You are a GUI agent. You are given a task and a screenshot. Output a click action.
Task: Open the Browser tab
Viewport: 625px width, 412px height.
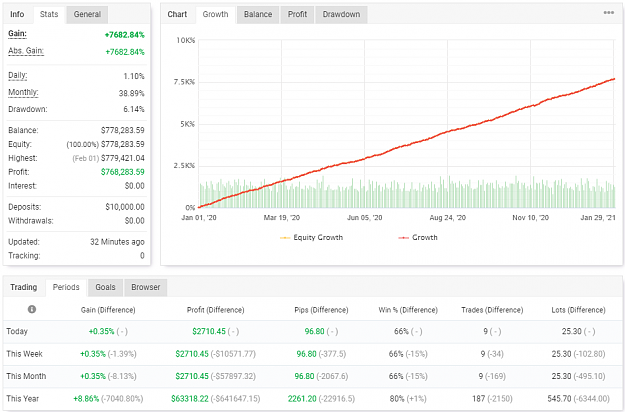145,287
